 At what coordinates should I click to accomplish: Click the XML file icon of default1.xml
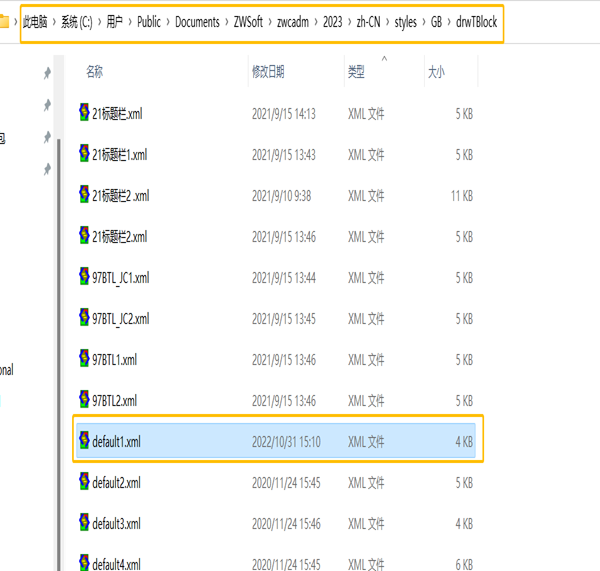84,440
